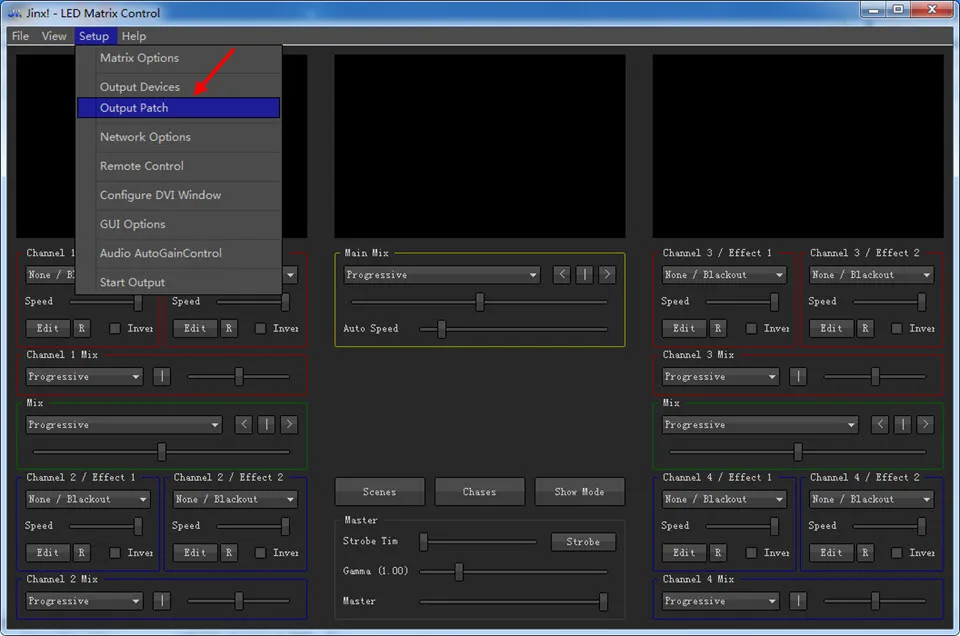Open the right Mix Progressive dropdown
Image resolution: width=960 pixels, height=636 pixels.
760,424
